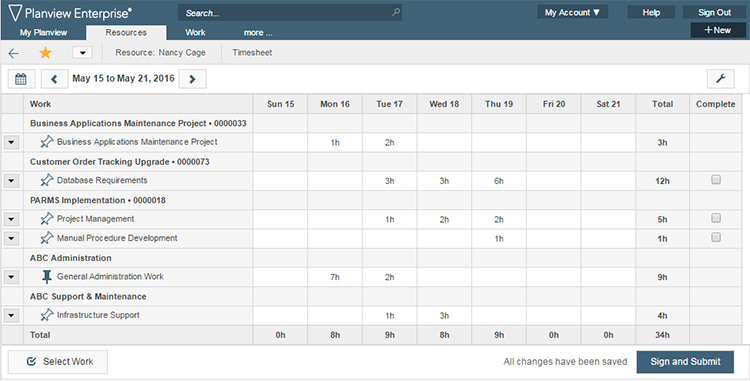This screenshot has height=381, width=750.
Task: Click ABC Administration group heading
Action: pos(70,258)
